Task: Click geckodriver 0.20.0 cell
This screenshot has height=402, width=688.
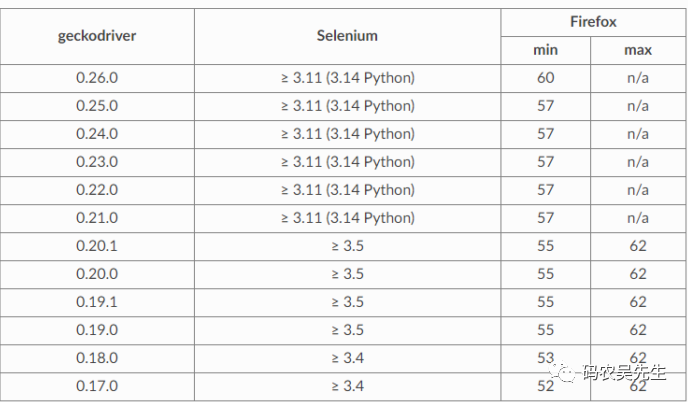Action: (97, 274)
